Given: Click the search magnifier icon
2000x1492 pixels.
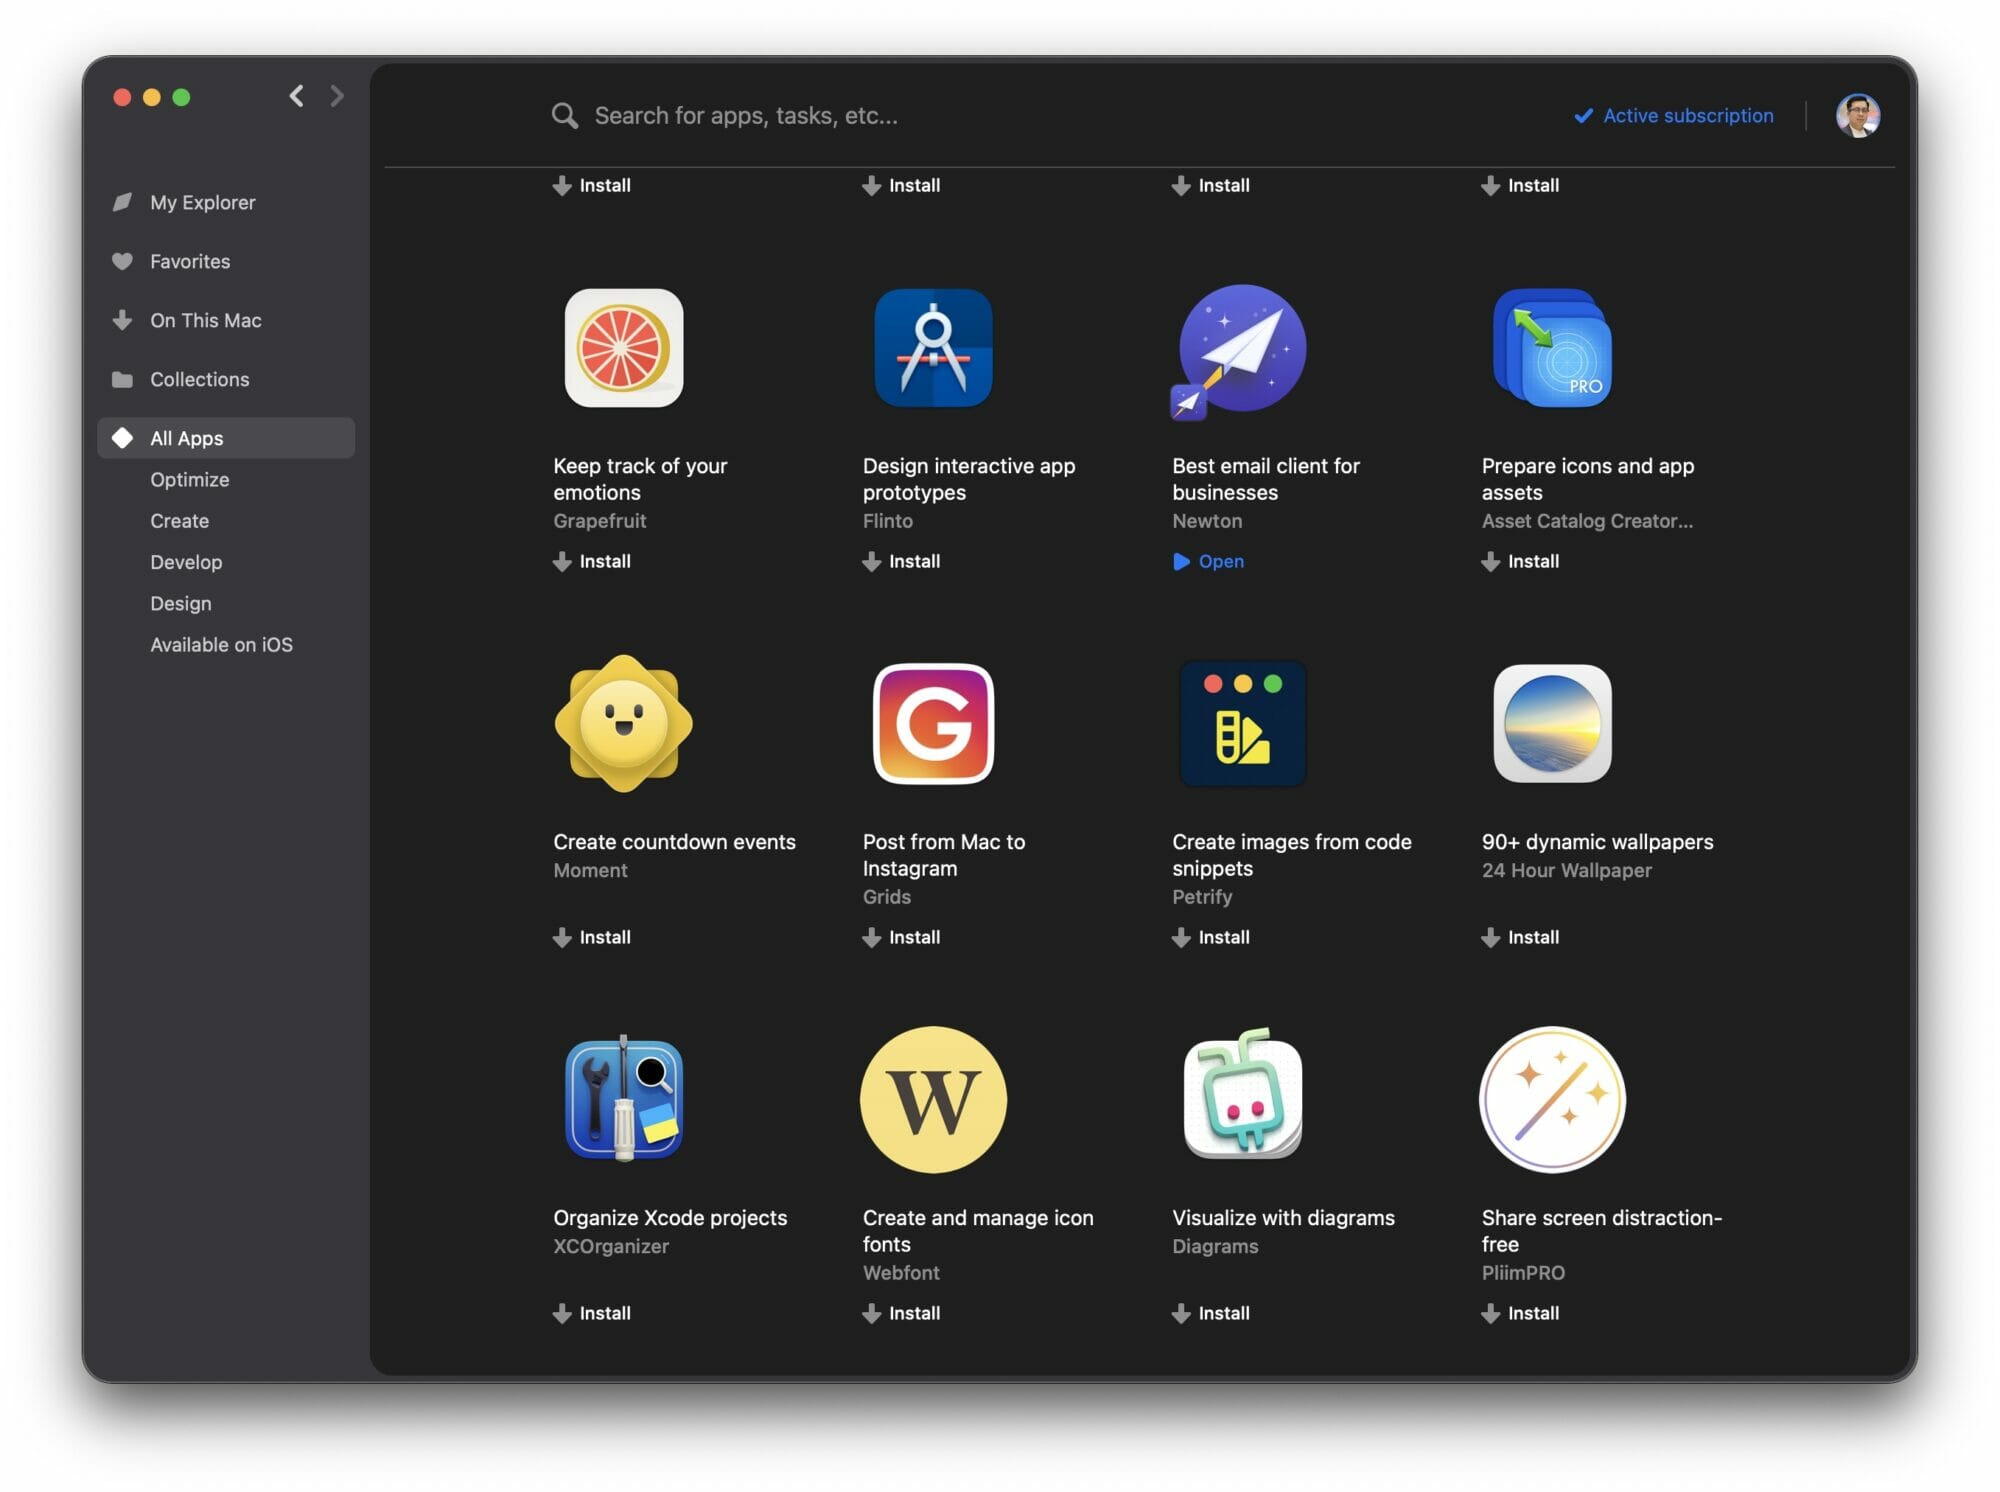Looking at the screenshot, I should tap(564, 116).
